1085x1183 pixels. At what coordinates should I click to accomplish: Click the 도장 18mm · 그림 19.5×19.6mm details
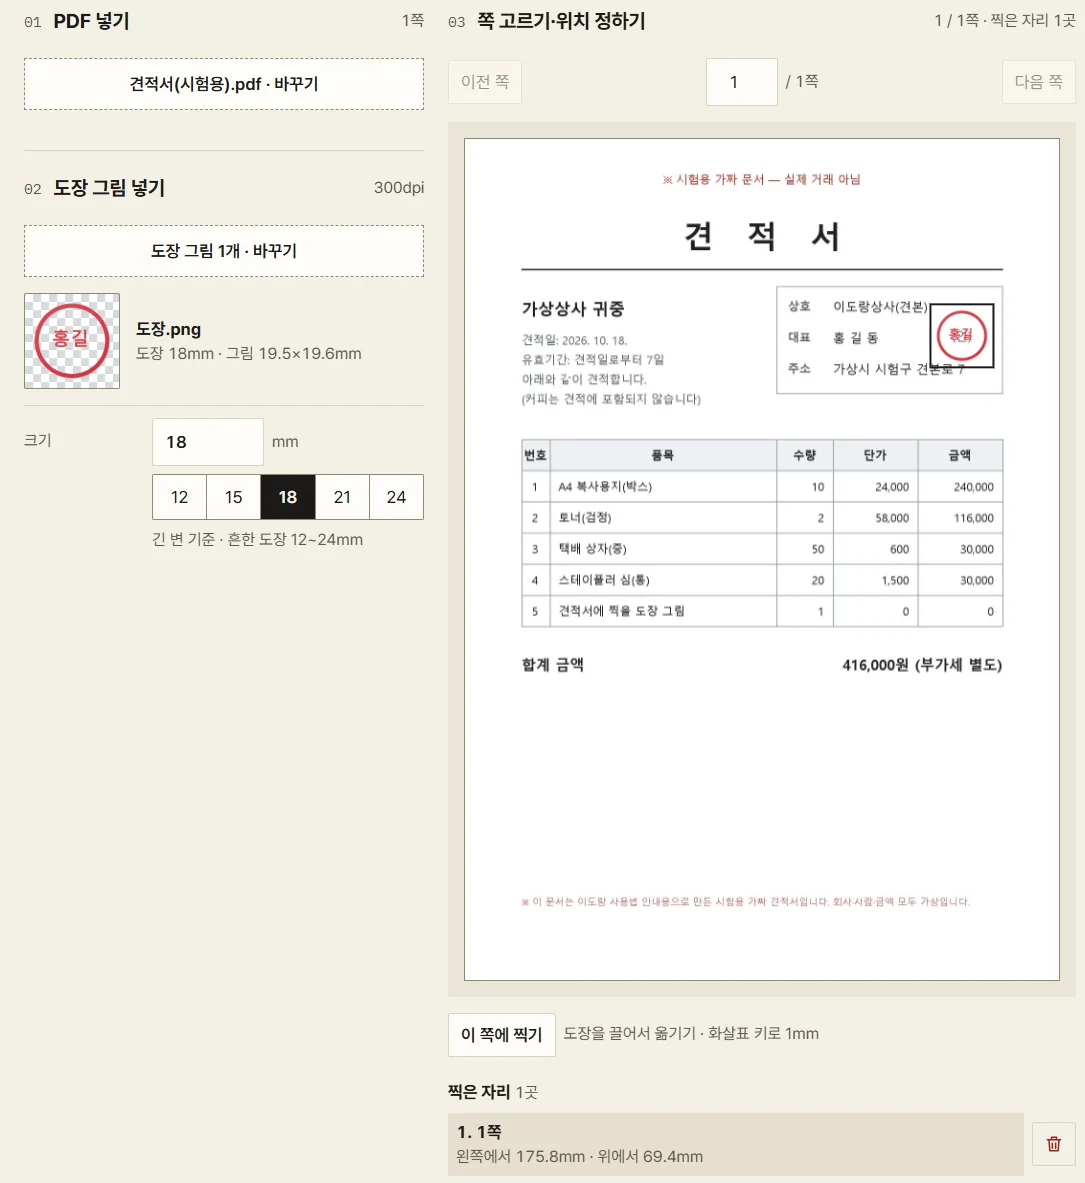(x=248, y=353)
